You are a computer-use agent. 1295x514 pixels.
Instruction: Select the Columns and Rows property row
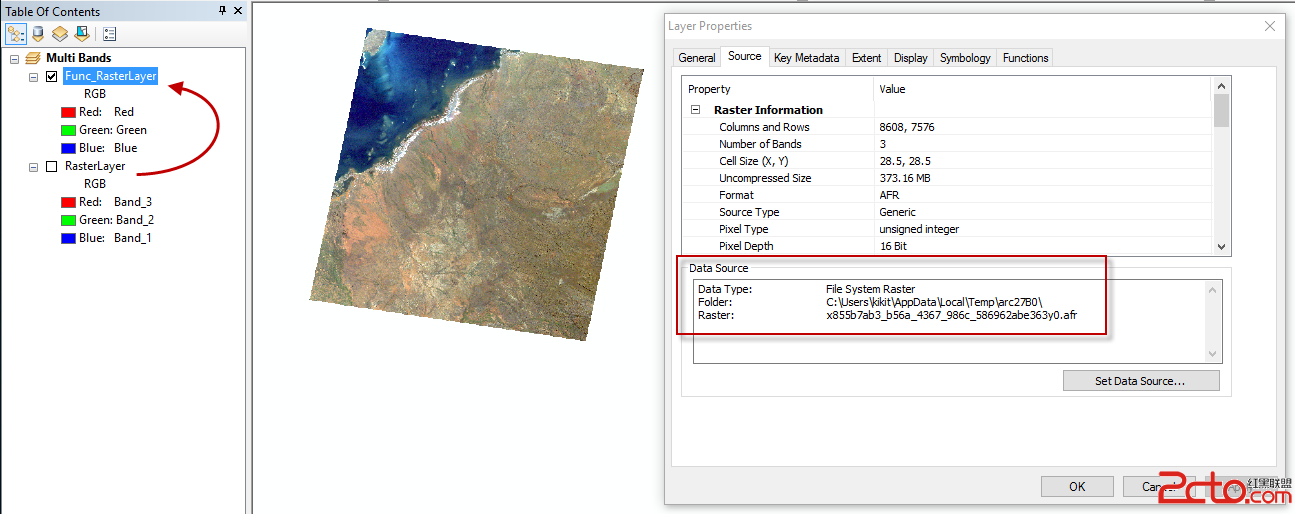pyautogui.click(x=947, y=127)
